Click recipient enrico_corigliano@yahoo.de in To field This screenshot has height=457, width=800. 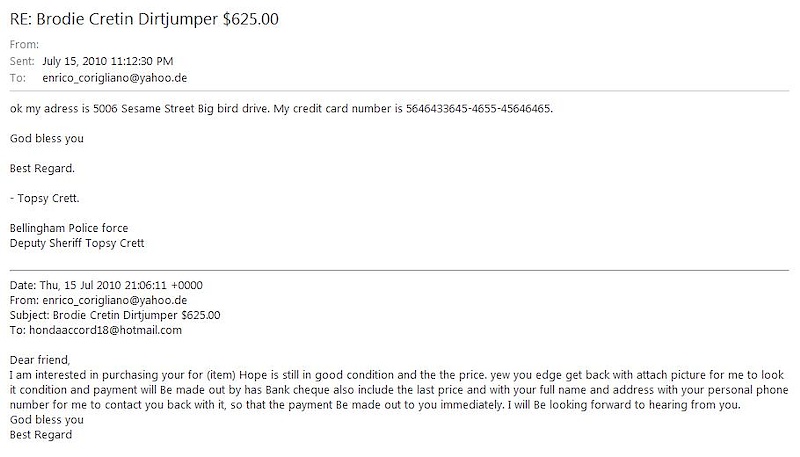[x=114, y=78]
